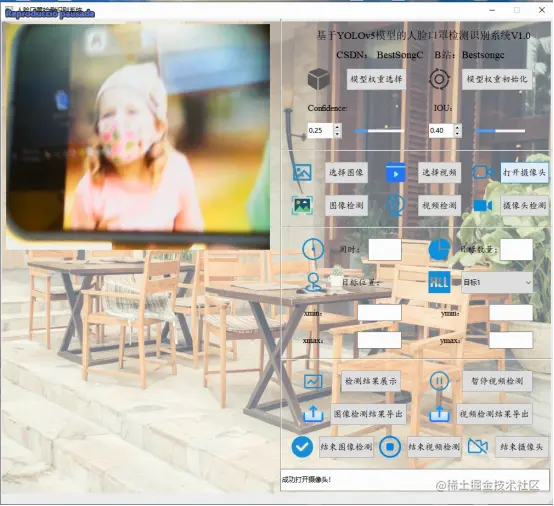
Task: Decrease IOU value with down arrow
Action: (458, 134)
